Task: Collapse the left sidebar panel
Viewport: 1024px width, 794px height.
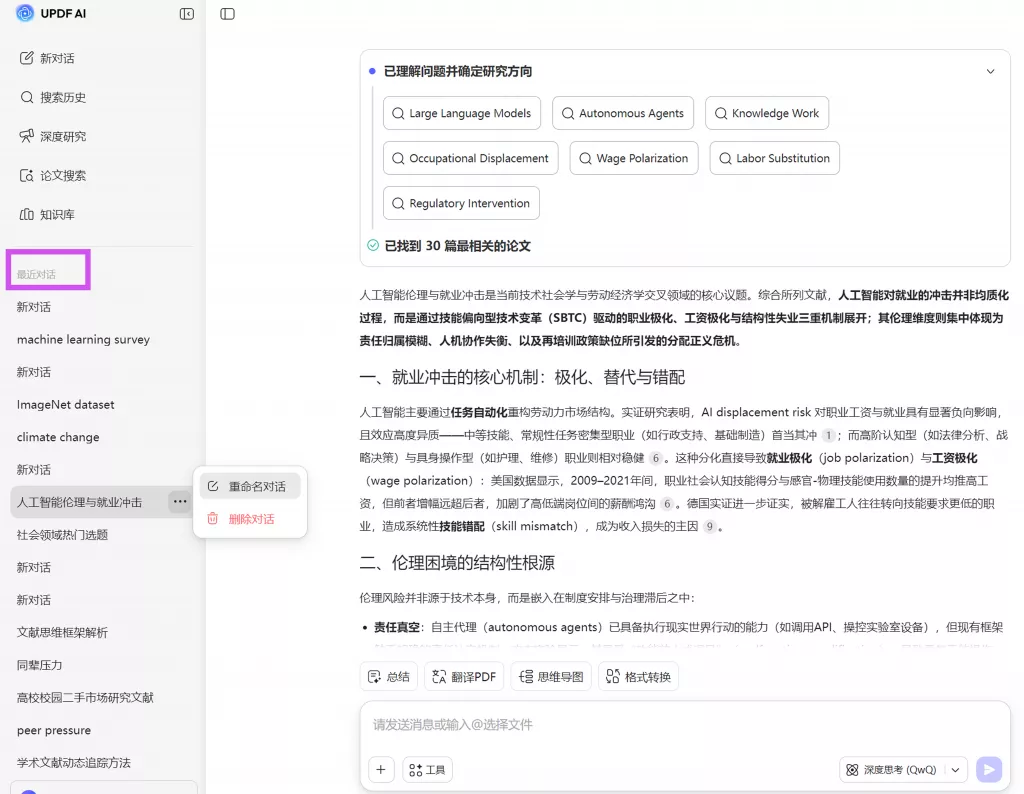Action: [187, 14]
